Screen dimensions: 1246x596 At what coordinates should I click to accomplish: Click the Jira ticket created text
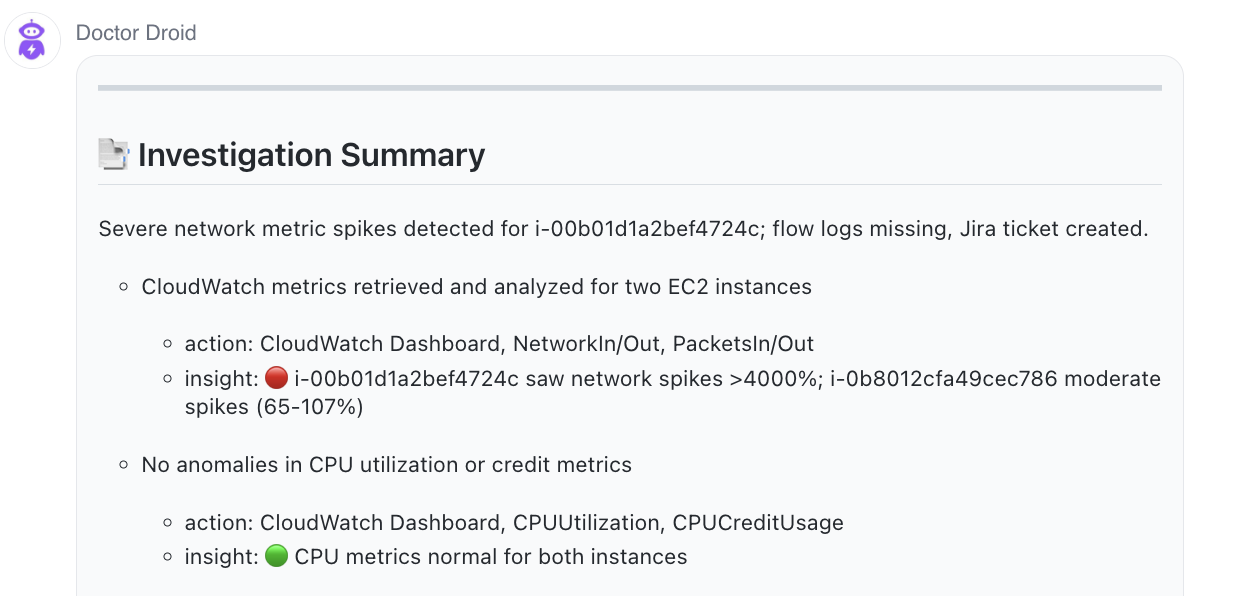pyautogui.click(x=1054, y=229)
